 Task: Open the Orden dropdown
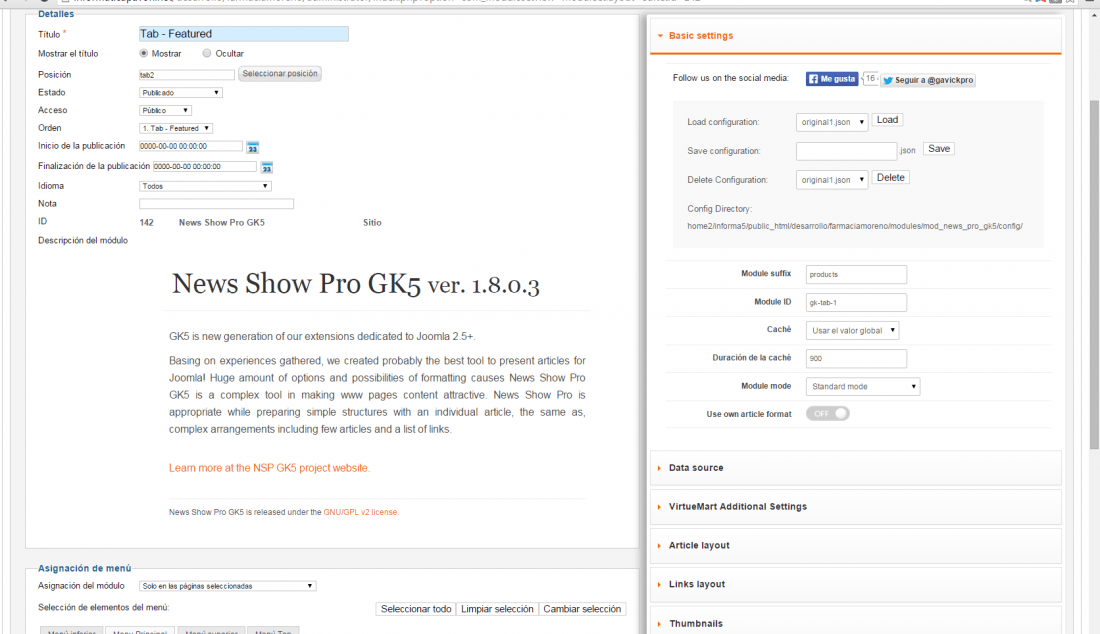(176, 128)
